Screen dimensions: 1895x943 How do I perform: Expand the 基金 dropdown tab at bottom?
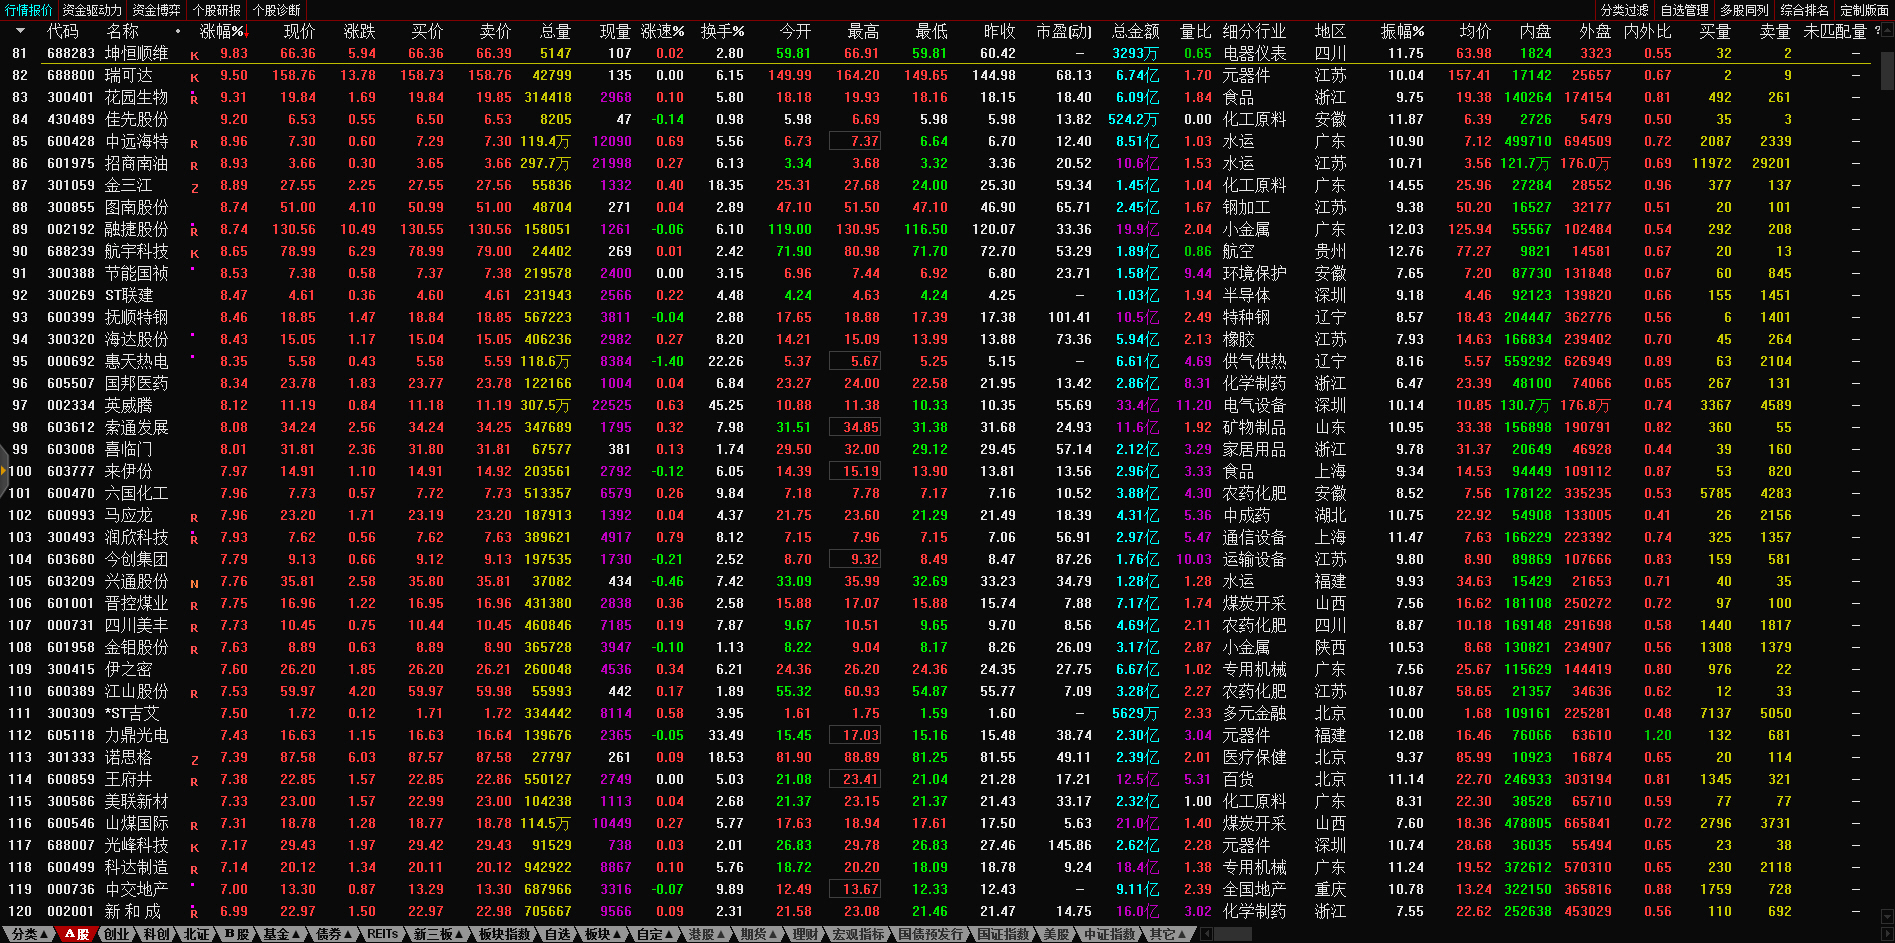tap(281, 934)
